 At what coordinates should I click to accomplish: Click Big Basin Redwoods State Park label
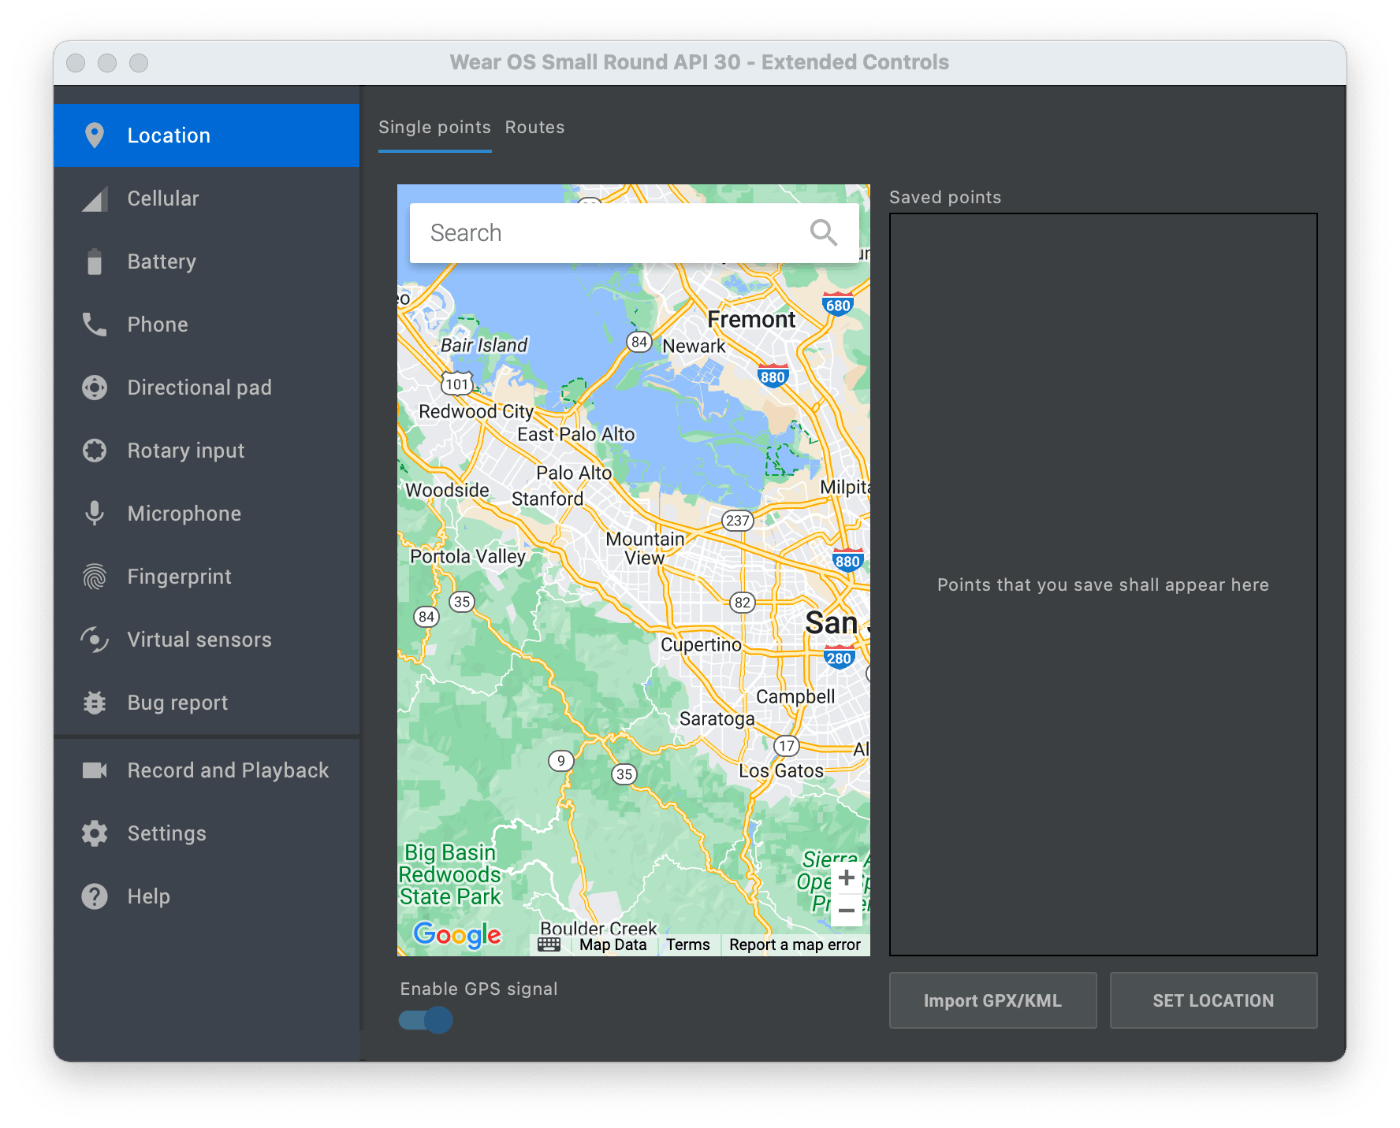click(x=450, y=874)
